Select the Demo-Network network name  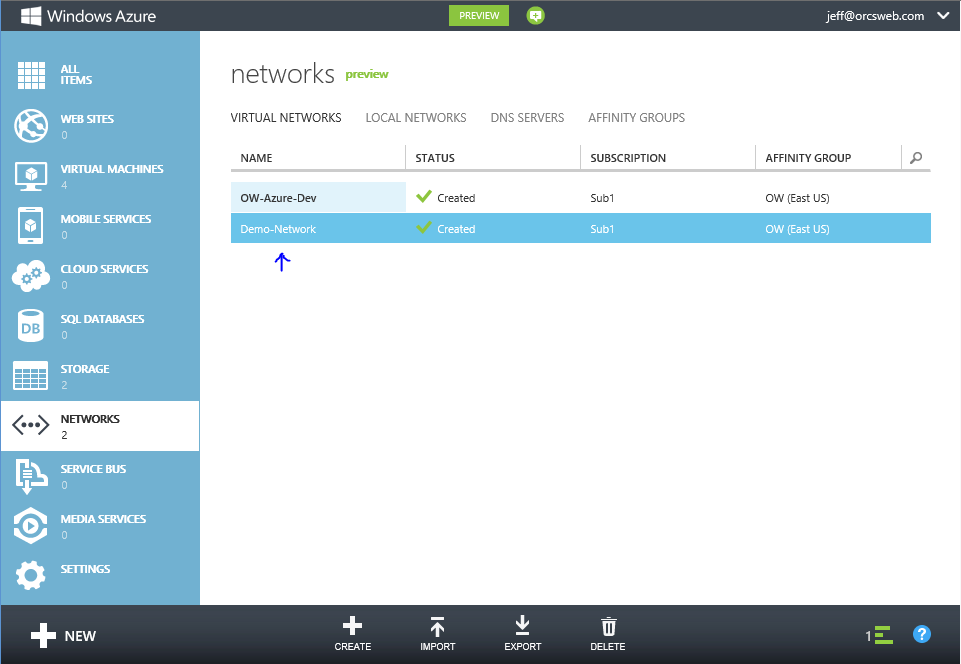pos(278,229)
